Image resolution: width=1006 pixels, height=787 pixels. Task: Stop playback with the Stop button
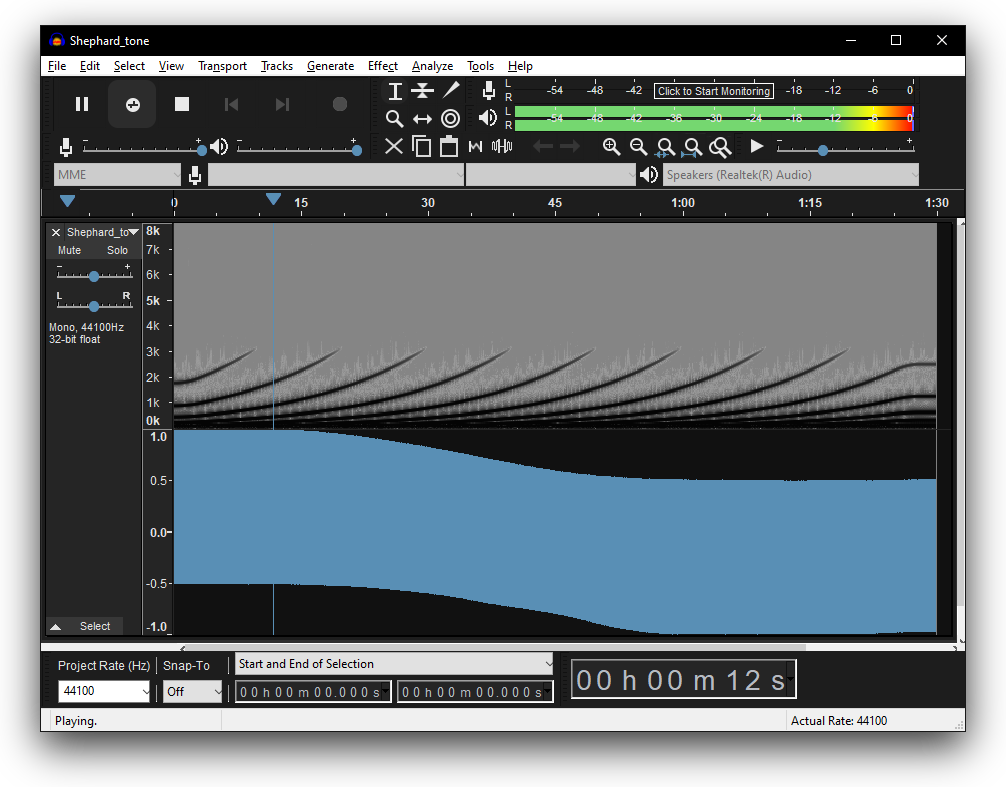(182, 104)
